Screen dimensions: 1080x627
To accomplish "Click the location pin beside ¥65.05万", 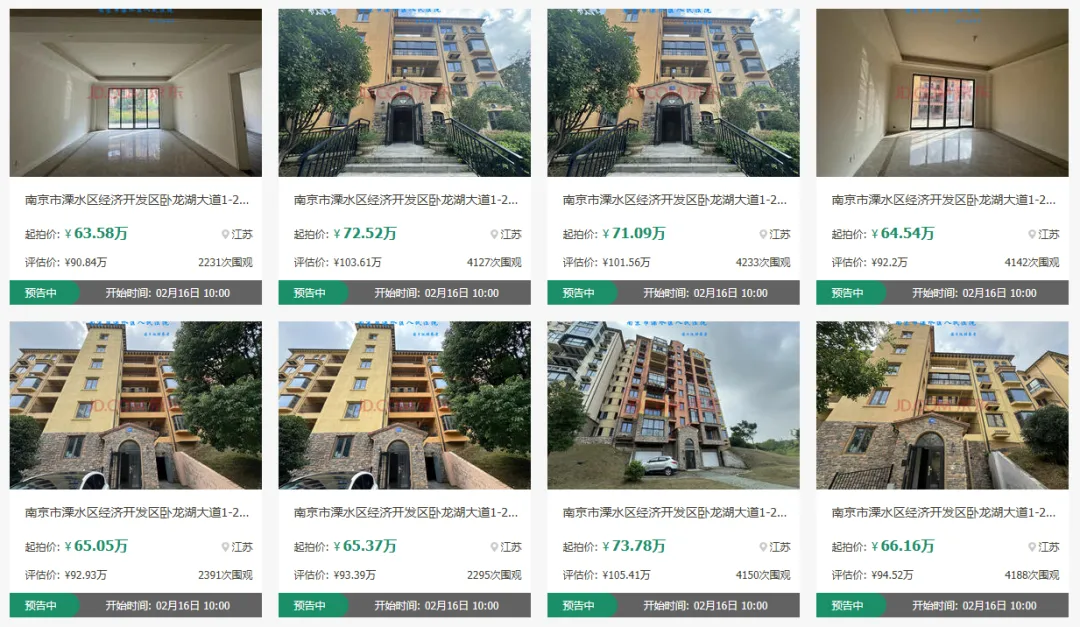I will tap(225, 547).
